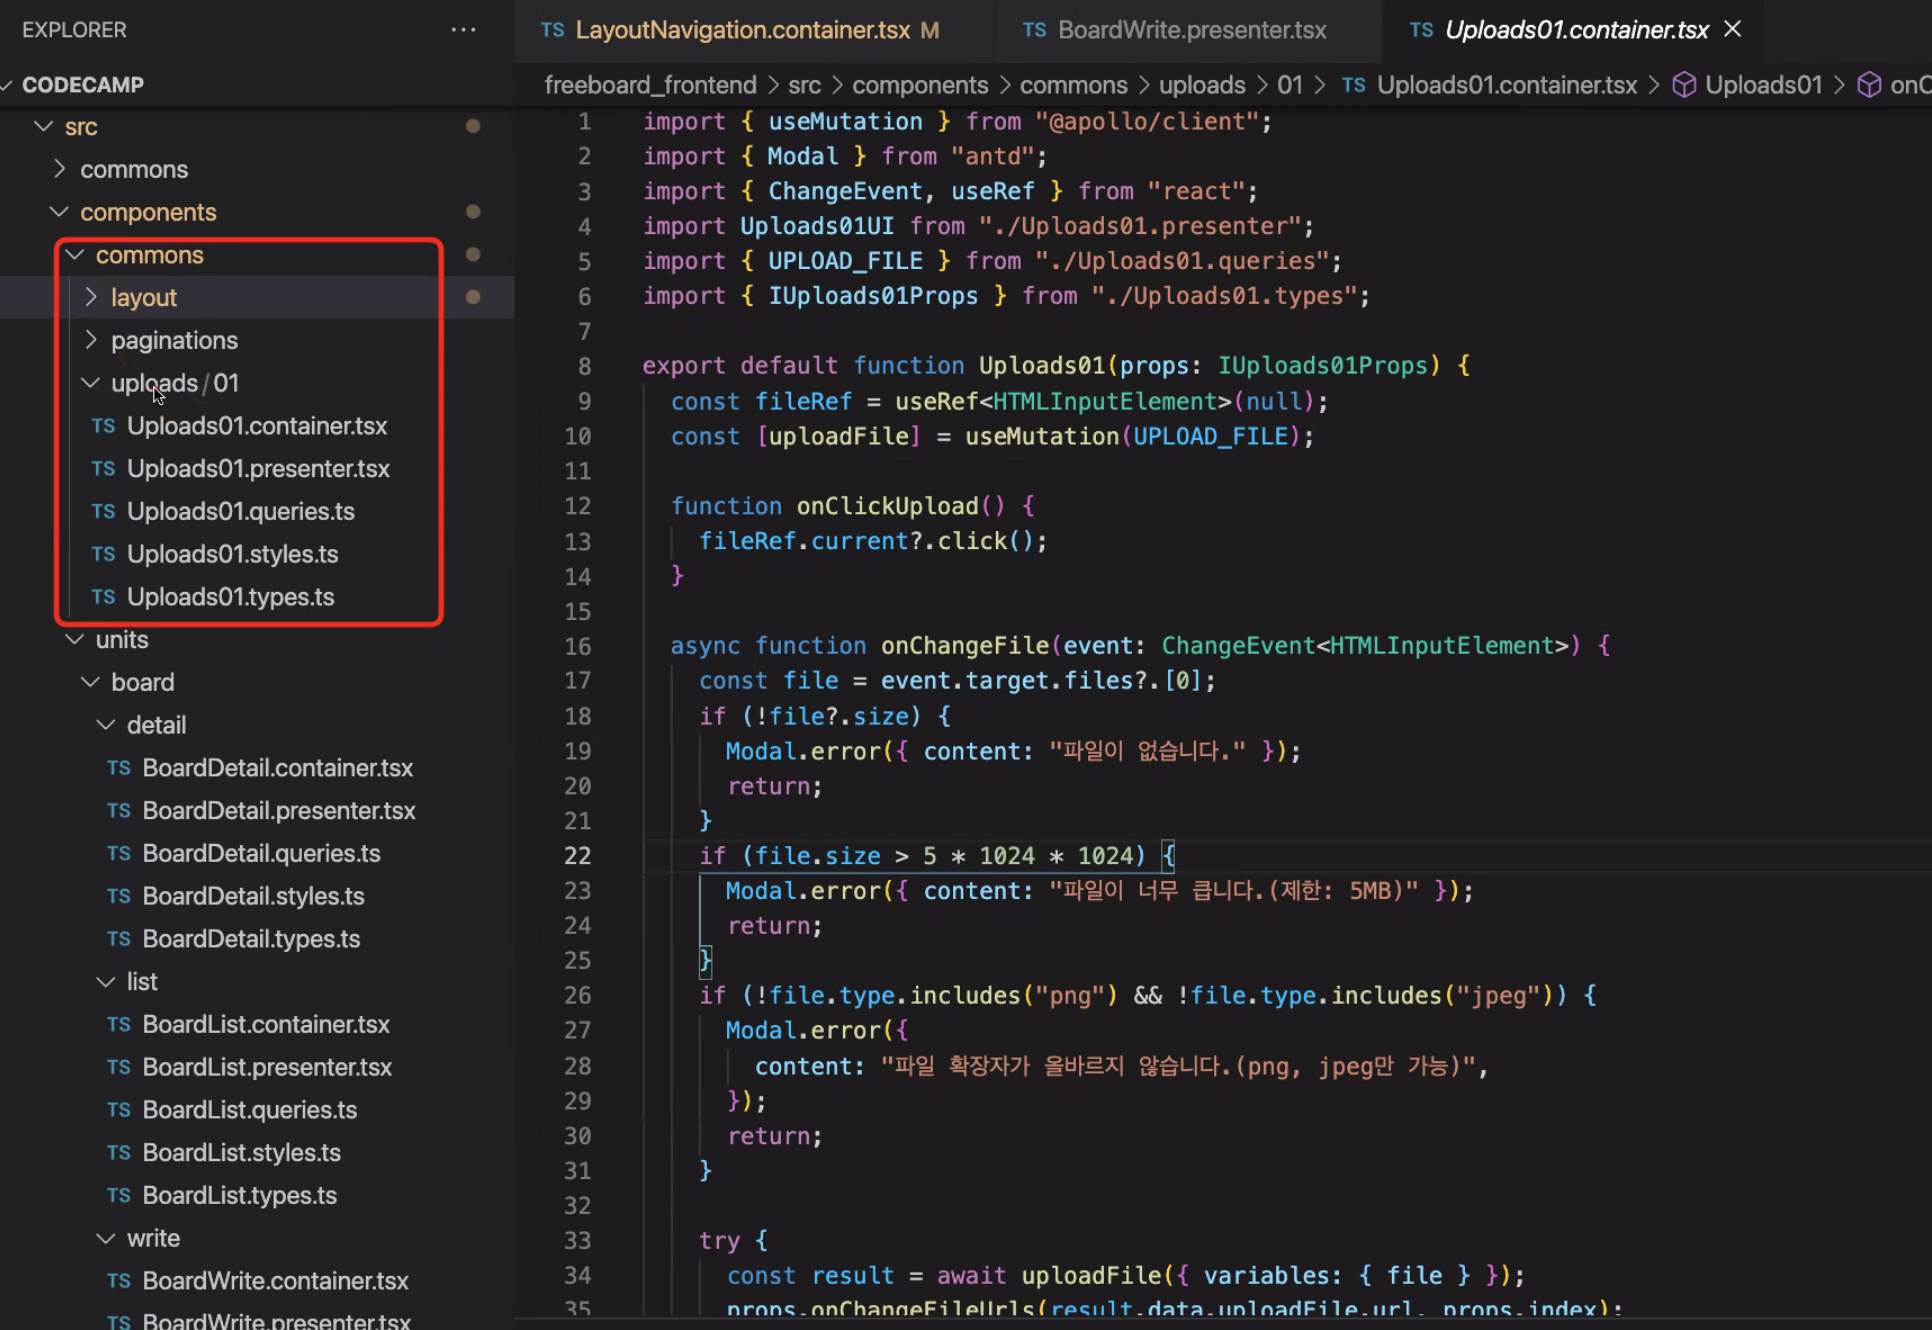Click line number 22 in gutter
This screenshot has width=1932, height=1330.
point(577,856)
